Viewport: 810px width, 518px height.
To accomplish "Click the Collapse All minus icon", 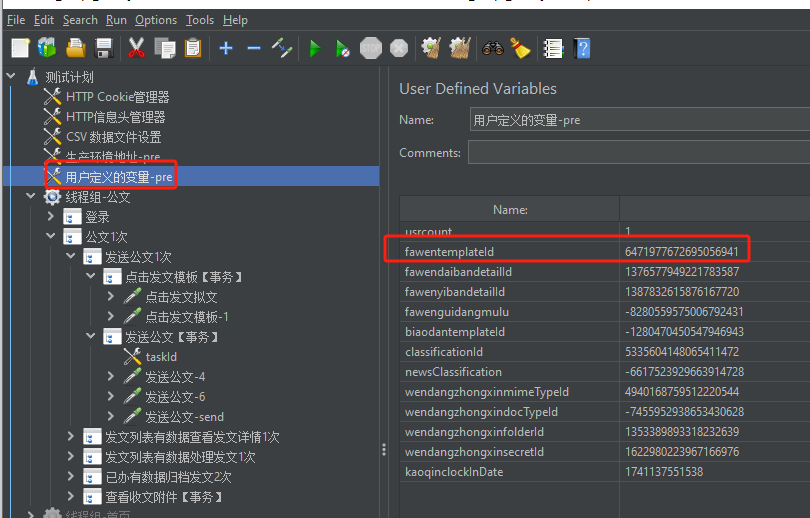I will point(254,49).
